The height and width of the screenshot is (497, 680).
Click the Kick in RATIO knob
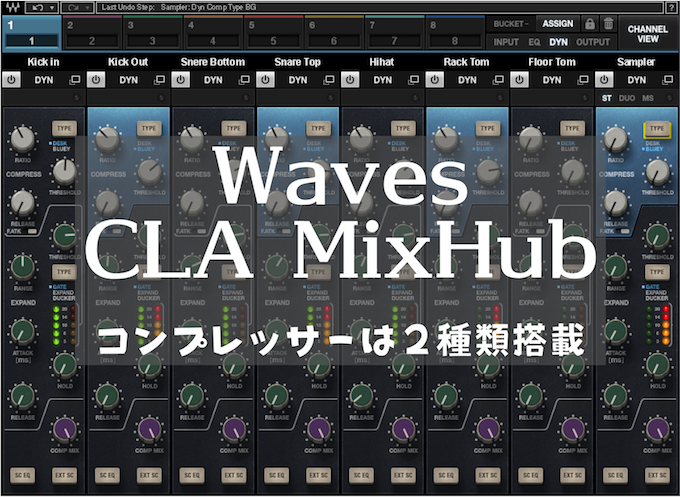[x=23, y=139]
